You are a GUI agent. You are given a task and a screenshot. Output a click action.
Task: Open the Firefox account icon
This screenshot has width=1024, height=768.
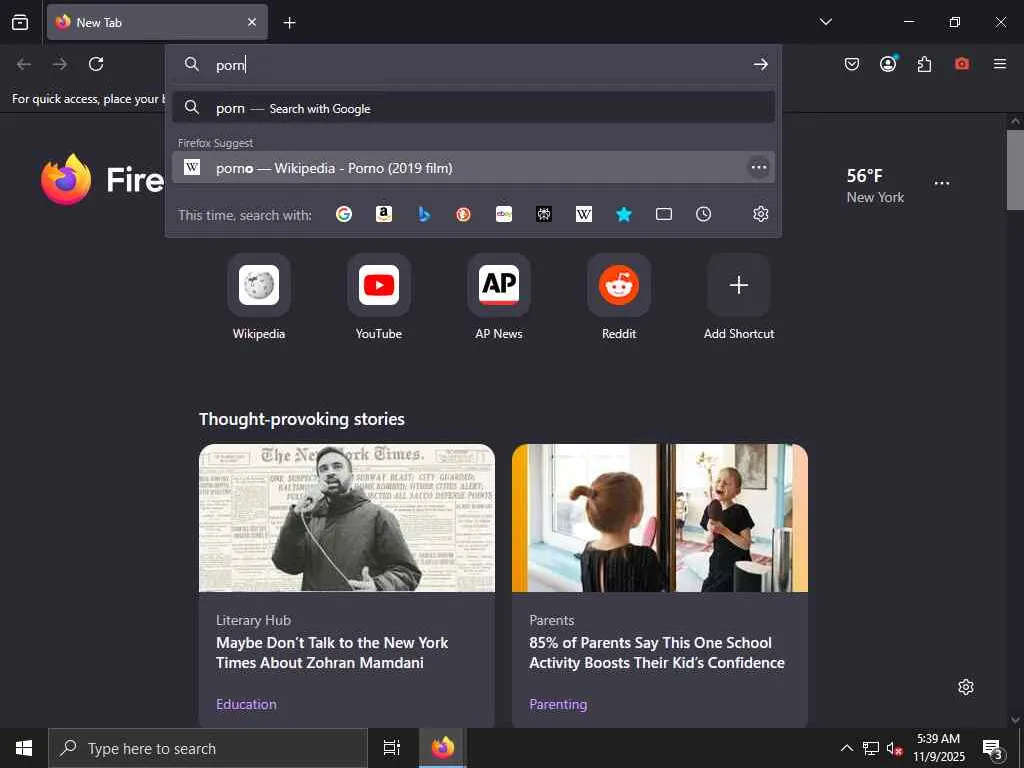(888, 63)
